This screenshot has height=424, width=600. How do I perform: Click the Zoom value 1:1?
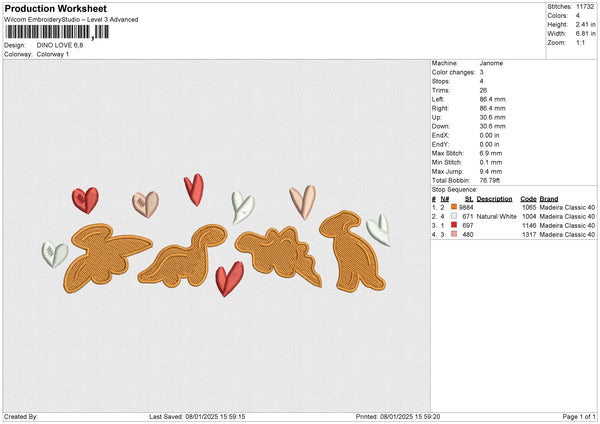(x=580, y=42)
